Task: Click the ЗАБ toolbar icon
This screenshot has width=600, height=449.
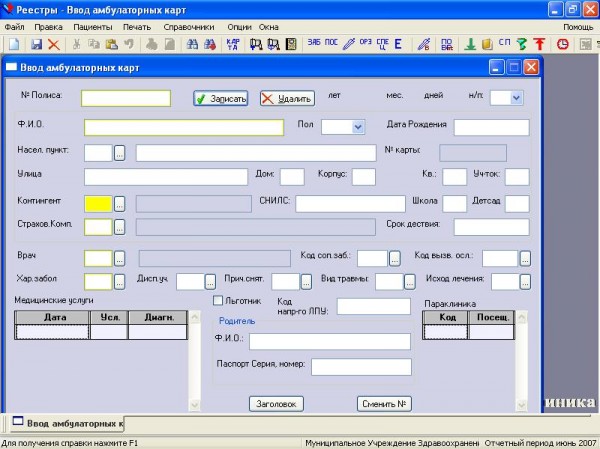Action: (x=315, y=44)
